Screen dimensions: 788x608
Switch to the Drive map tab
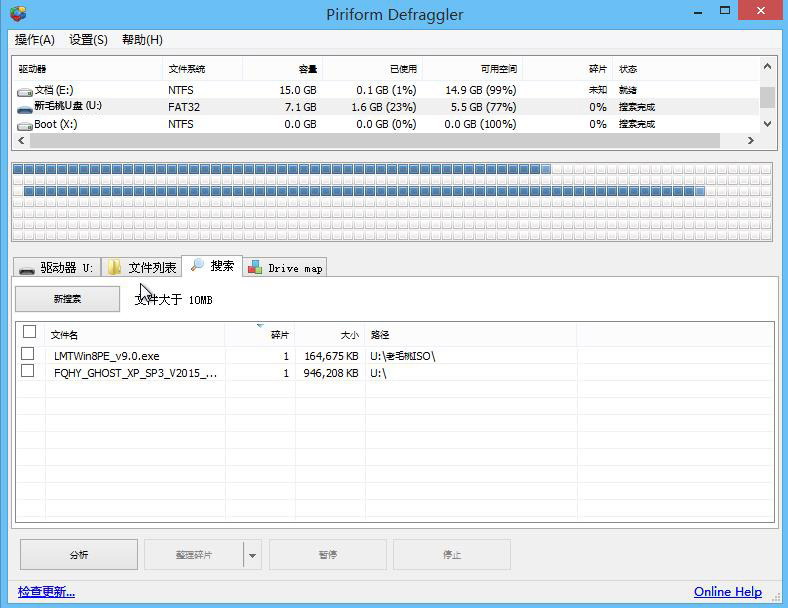tap(285, 268)
